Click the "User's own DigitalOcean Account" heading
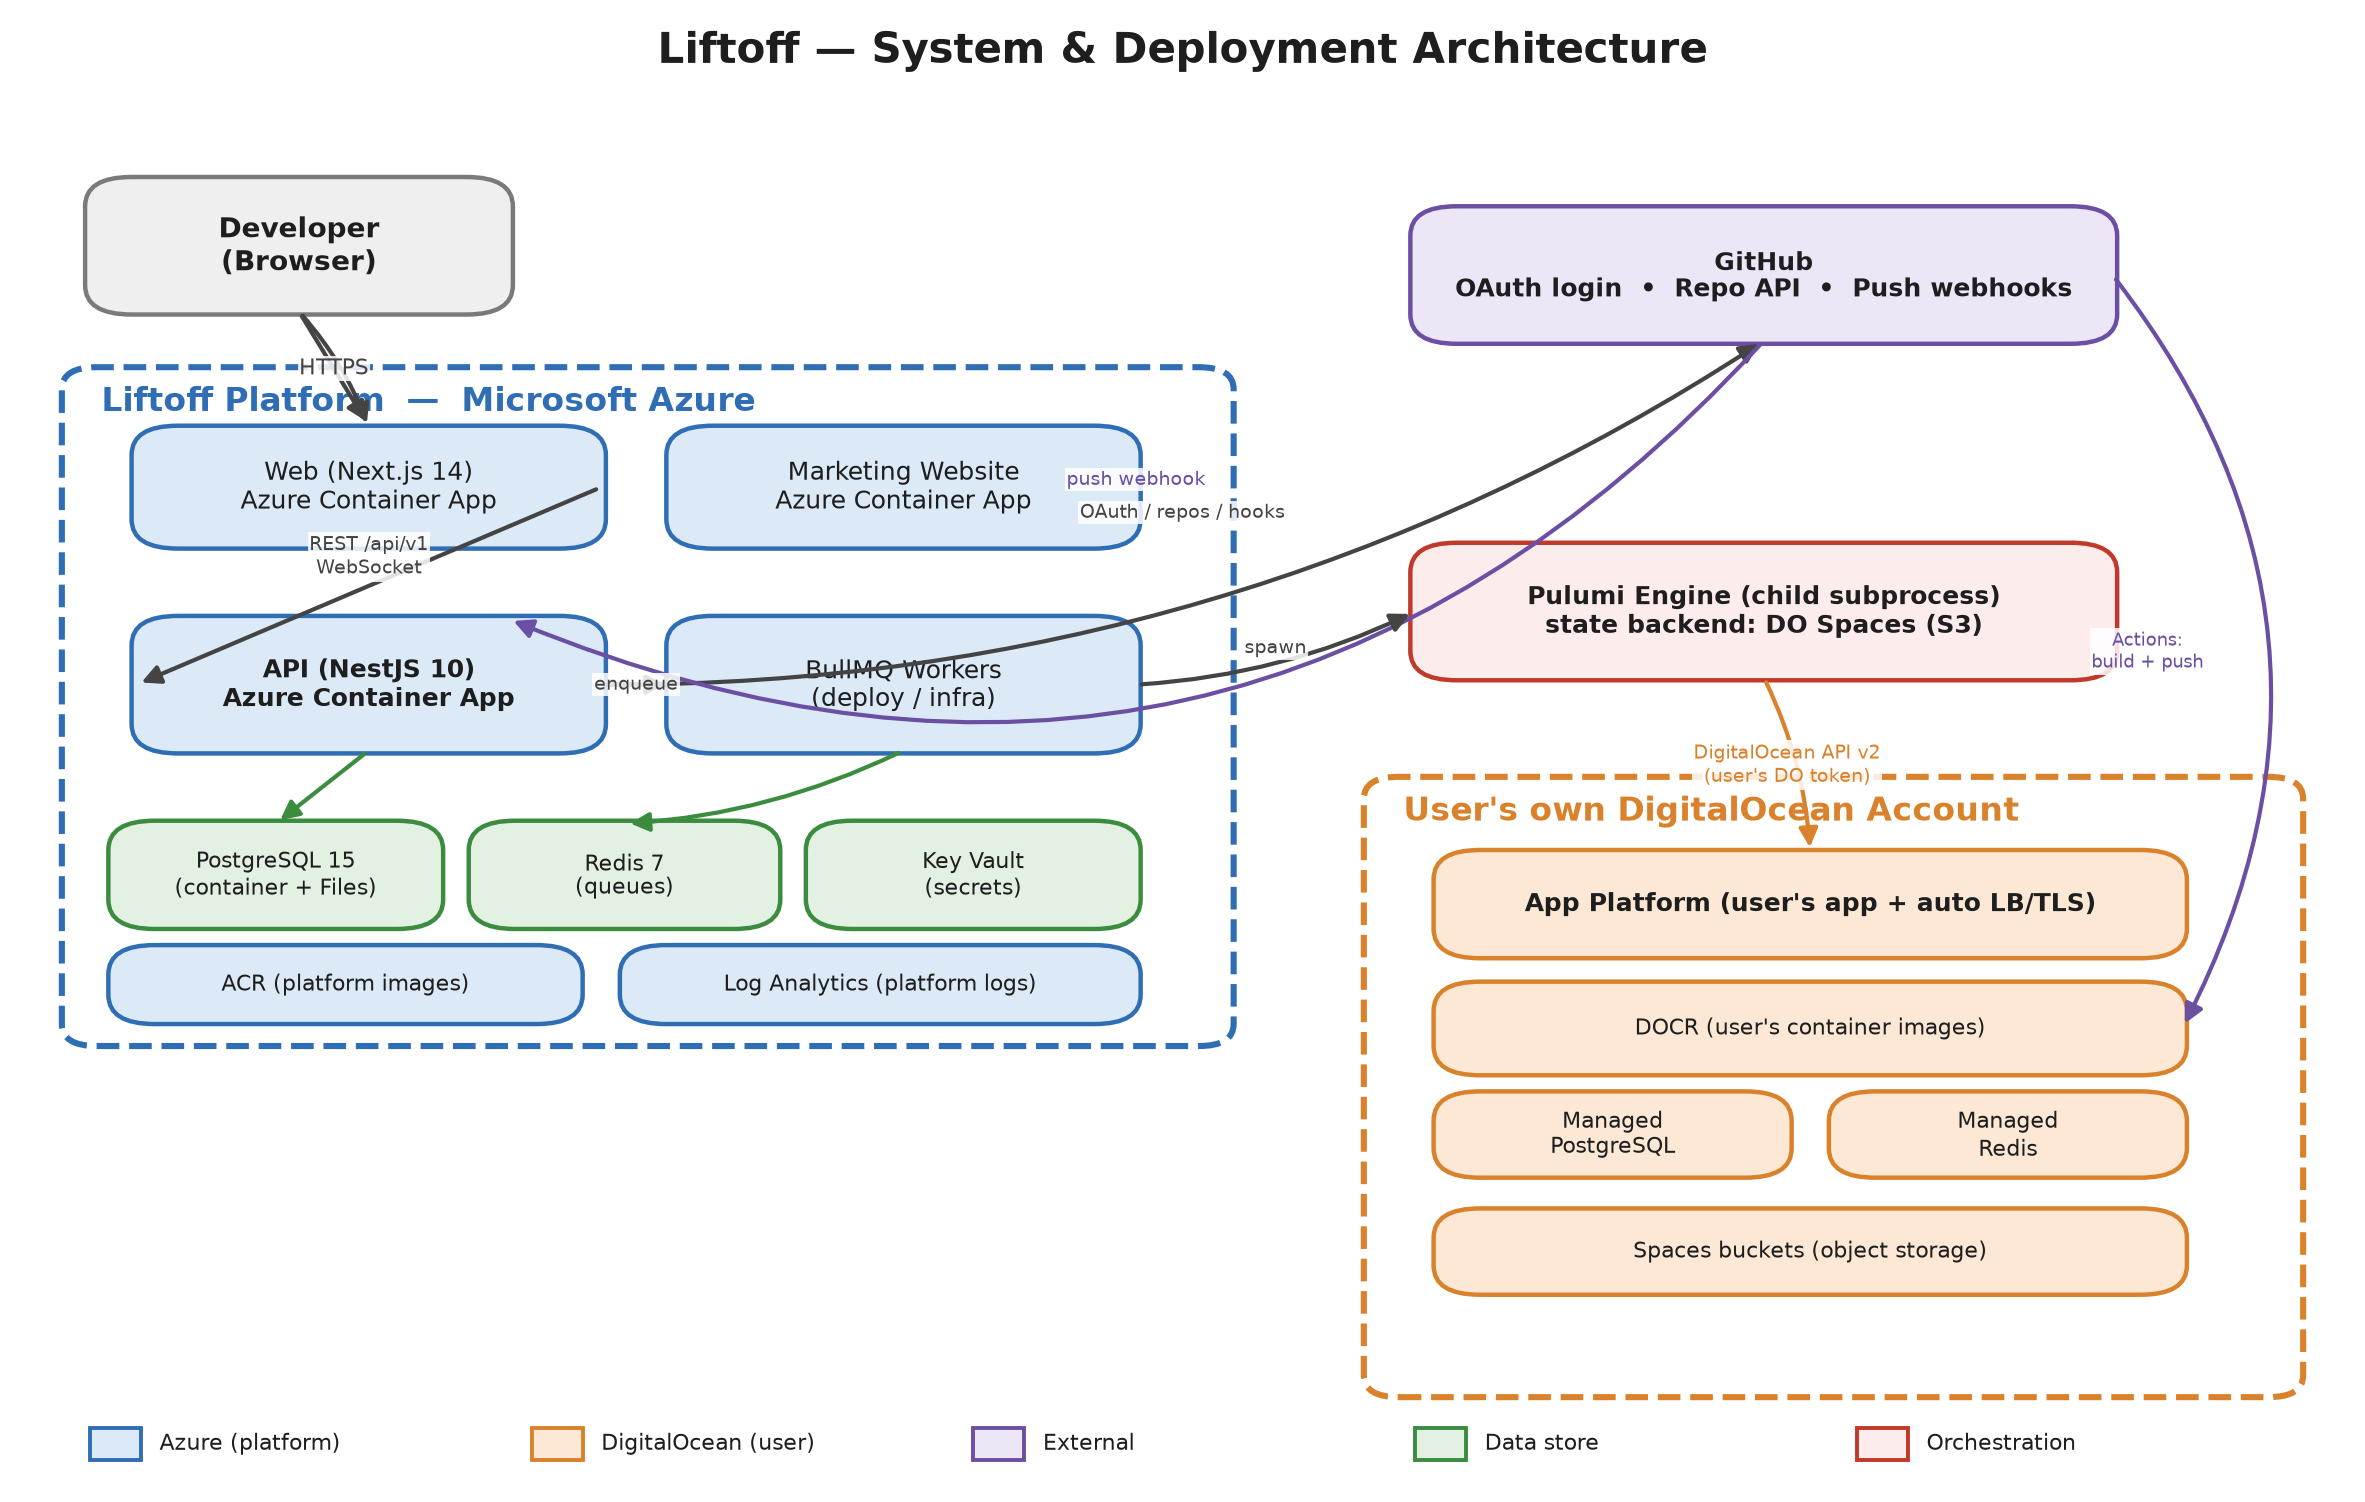The width and height of the screenshot is (2365, 1502). [x=1711, y=809]
